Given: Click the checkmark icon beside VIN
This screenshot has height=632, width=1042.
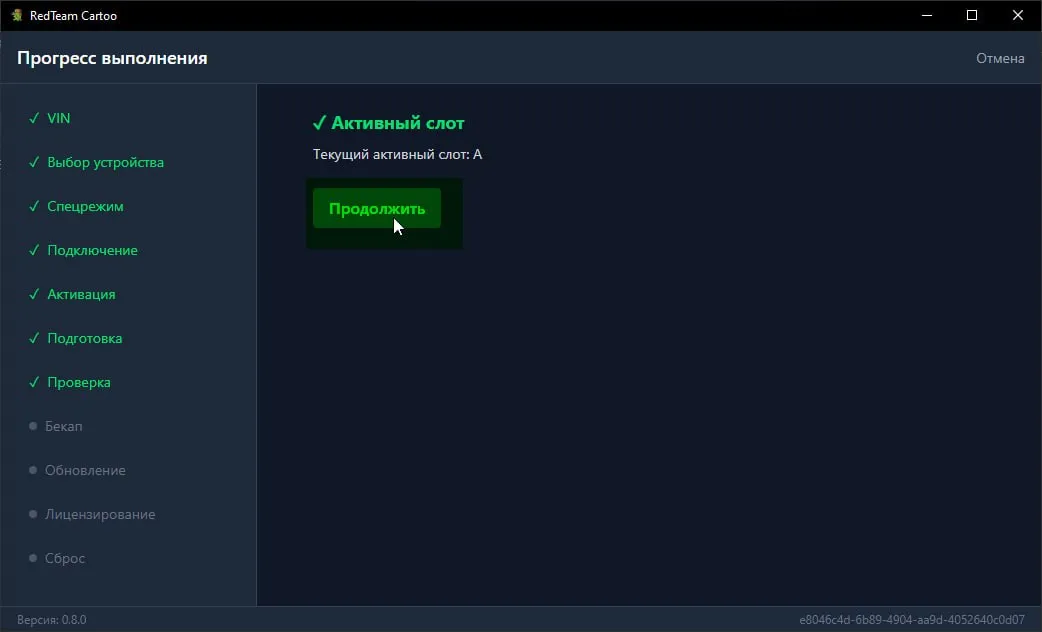Looking at the screenshot, I should tap(34, 118).
